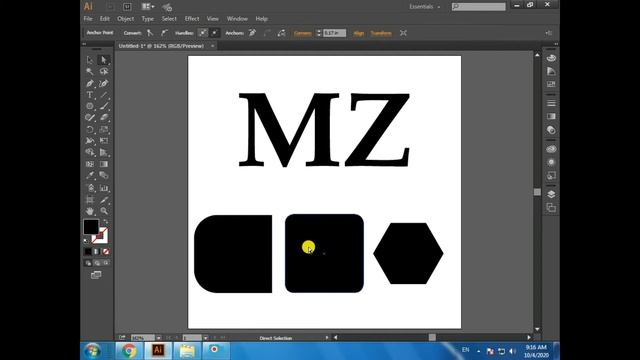Open the Object menu
Image resolution: width=640 pixels, height=360 pixels.
tap(126, 19)
